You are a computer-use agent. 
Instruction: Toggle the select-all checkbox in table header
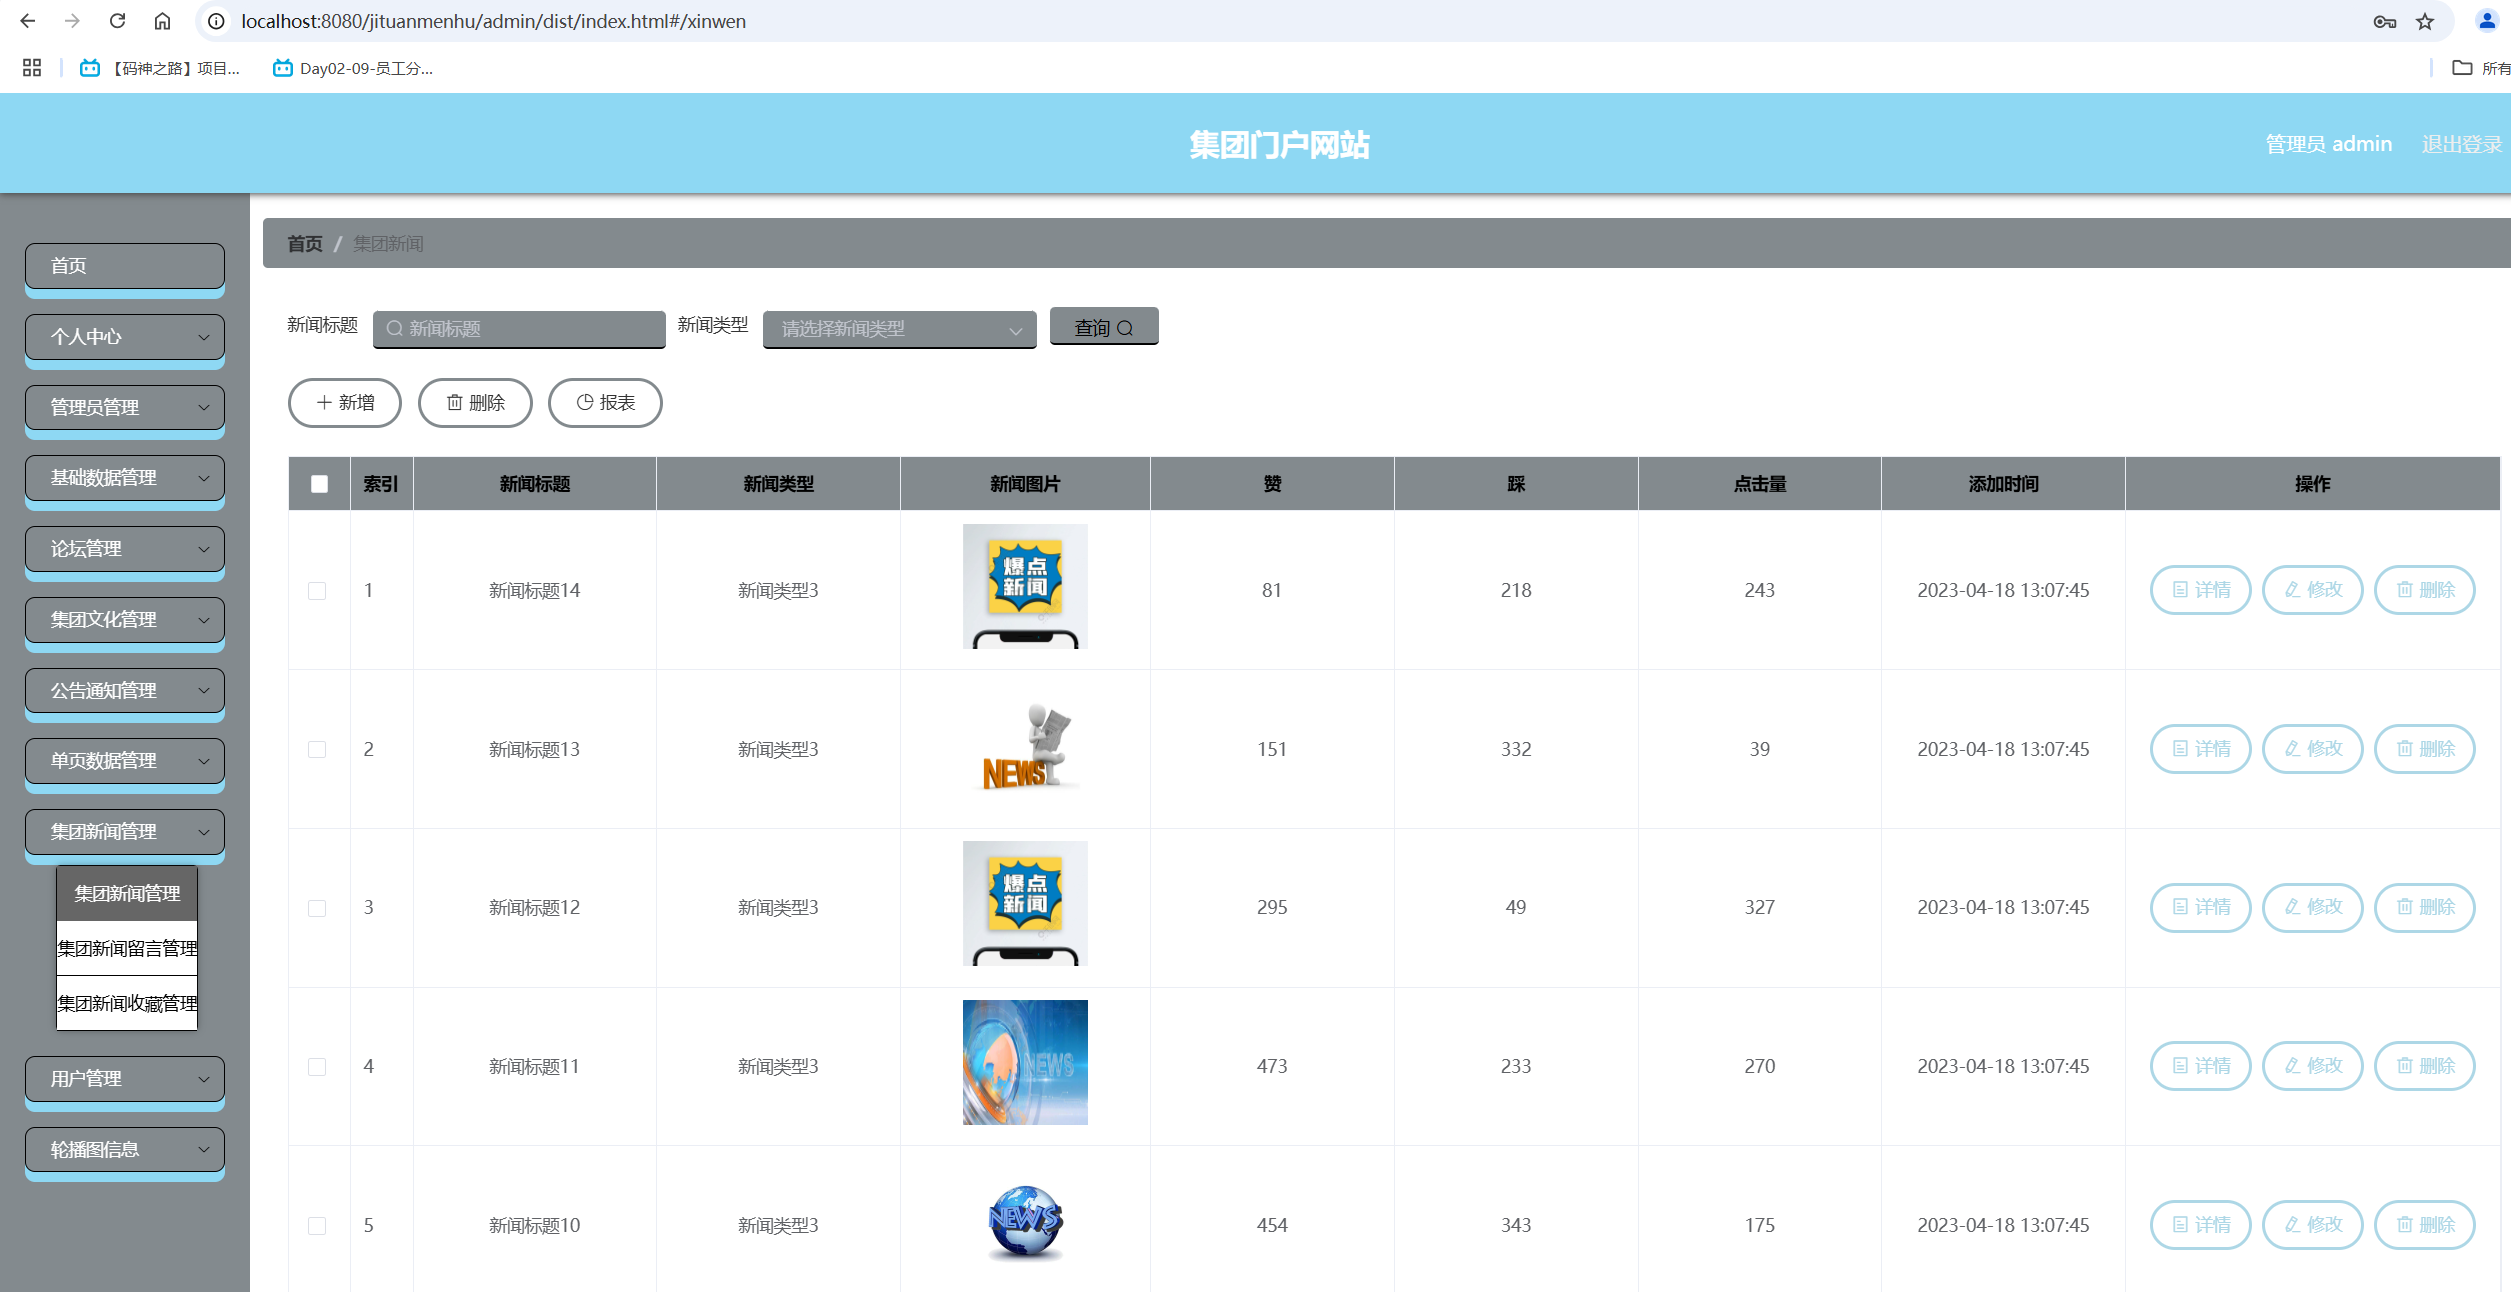pyautogui.click(x=319, y=484)
